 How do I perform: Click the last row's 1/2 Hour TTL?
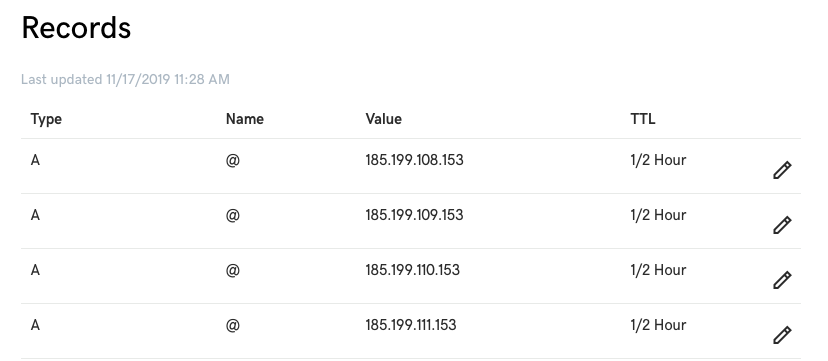[658, 325]
